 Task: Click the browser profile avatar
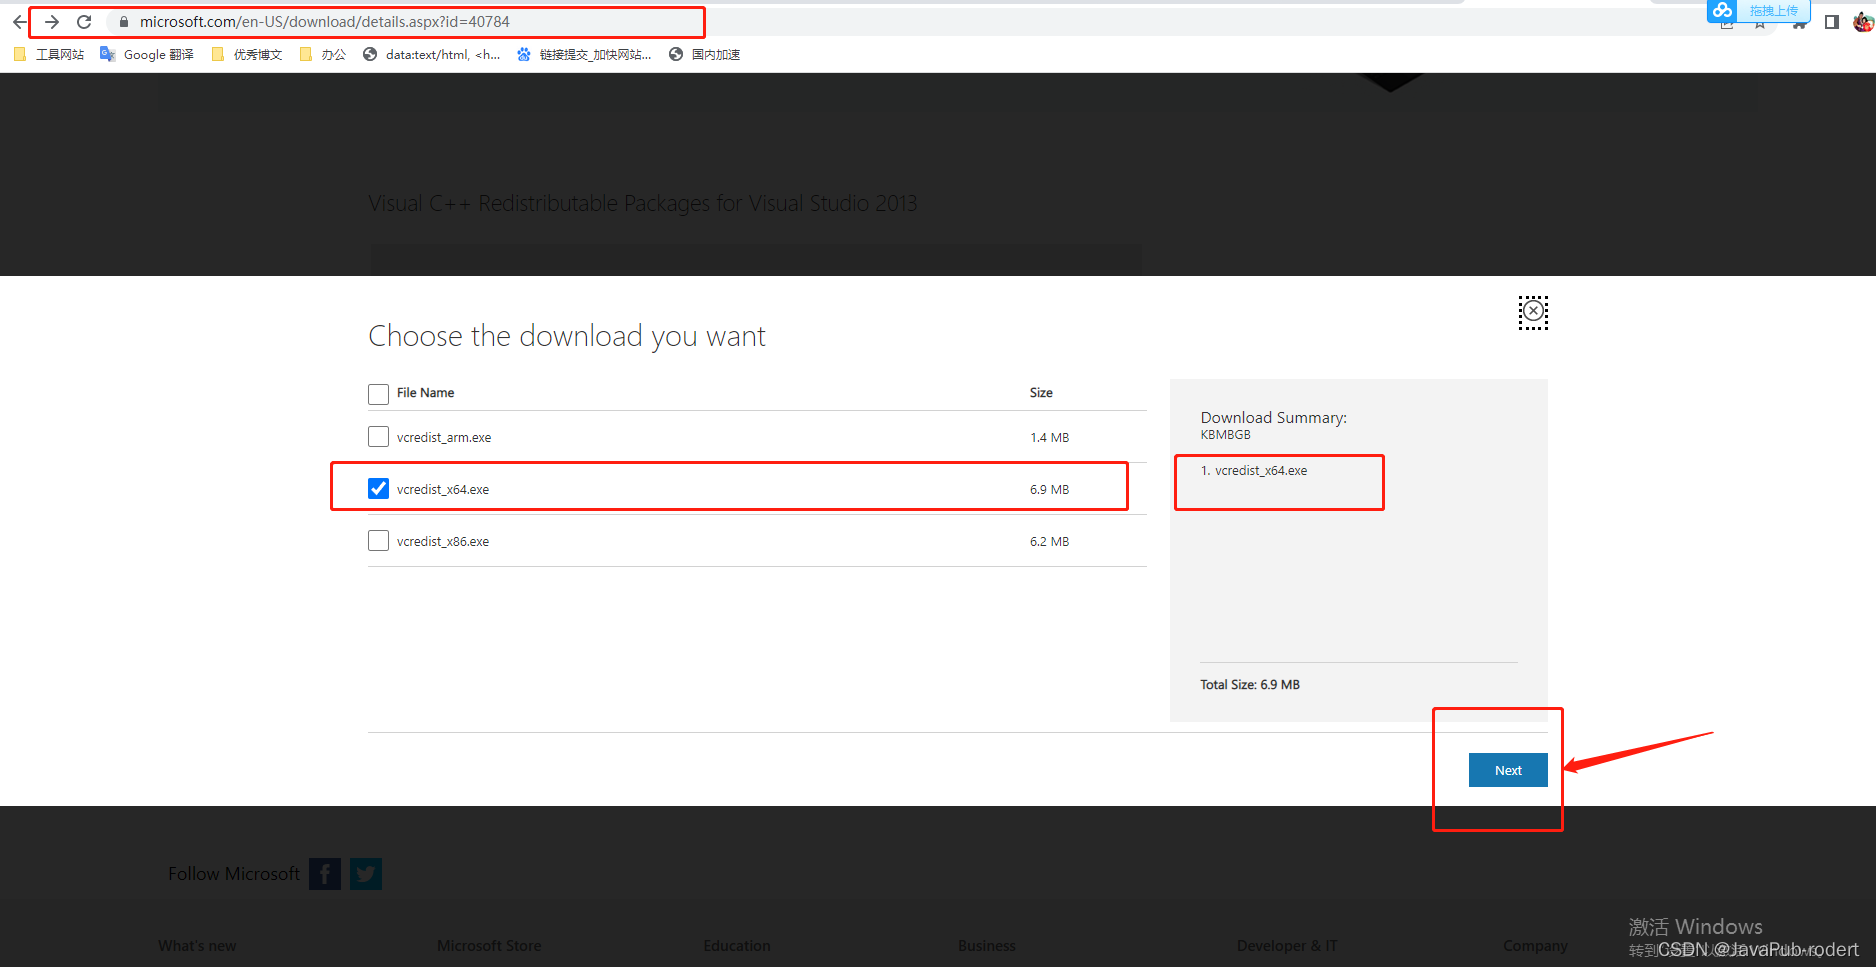coord(1864,21)
